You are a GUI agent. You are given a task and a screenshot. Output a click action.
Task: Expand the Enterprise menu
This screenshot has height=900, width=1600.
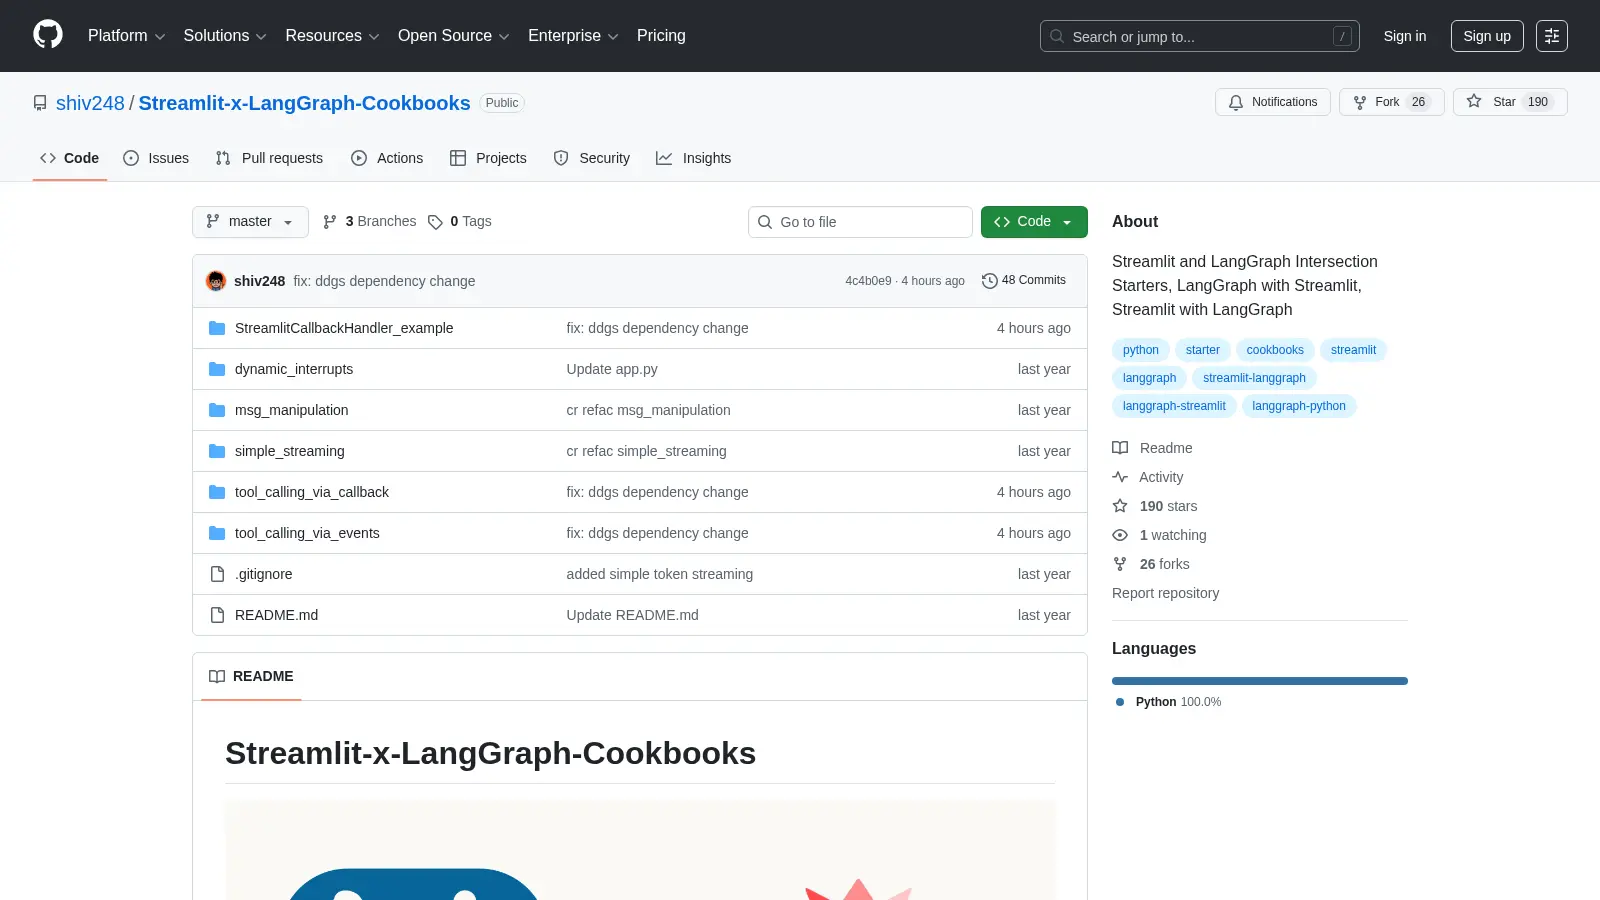click(x=573, y=35)
